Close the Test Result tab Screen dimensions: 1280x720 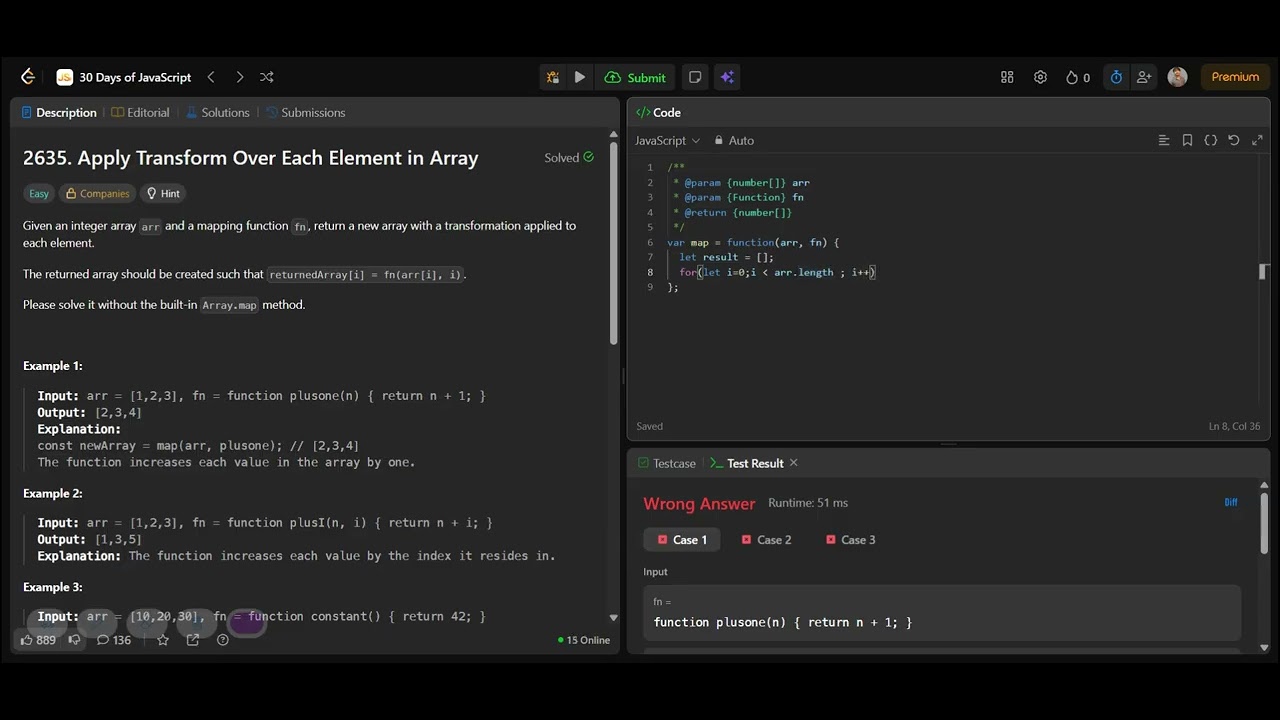(x=794, y=463)
